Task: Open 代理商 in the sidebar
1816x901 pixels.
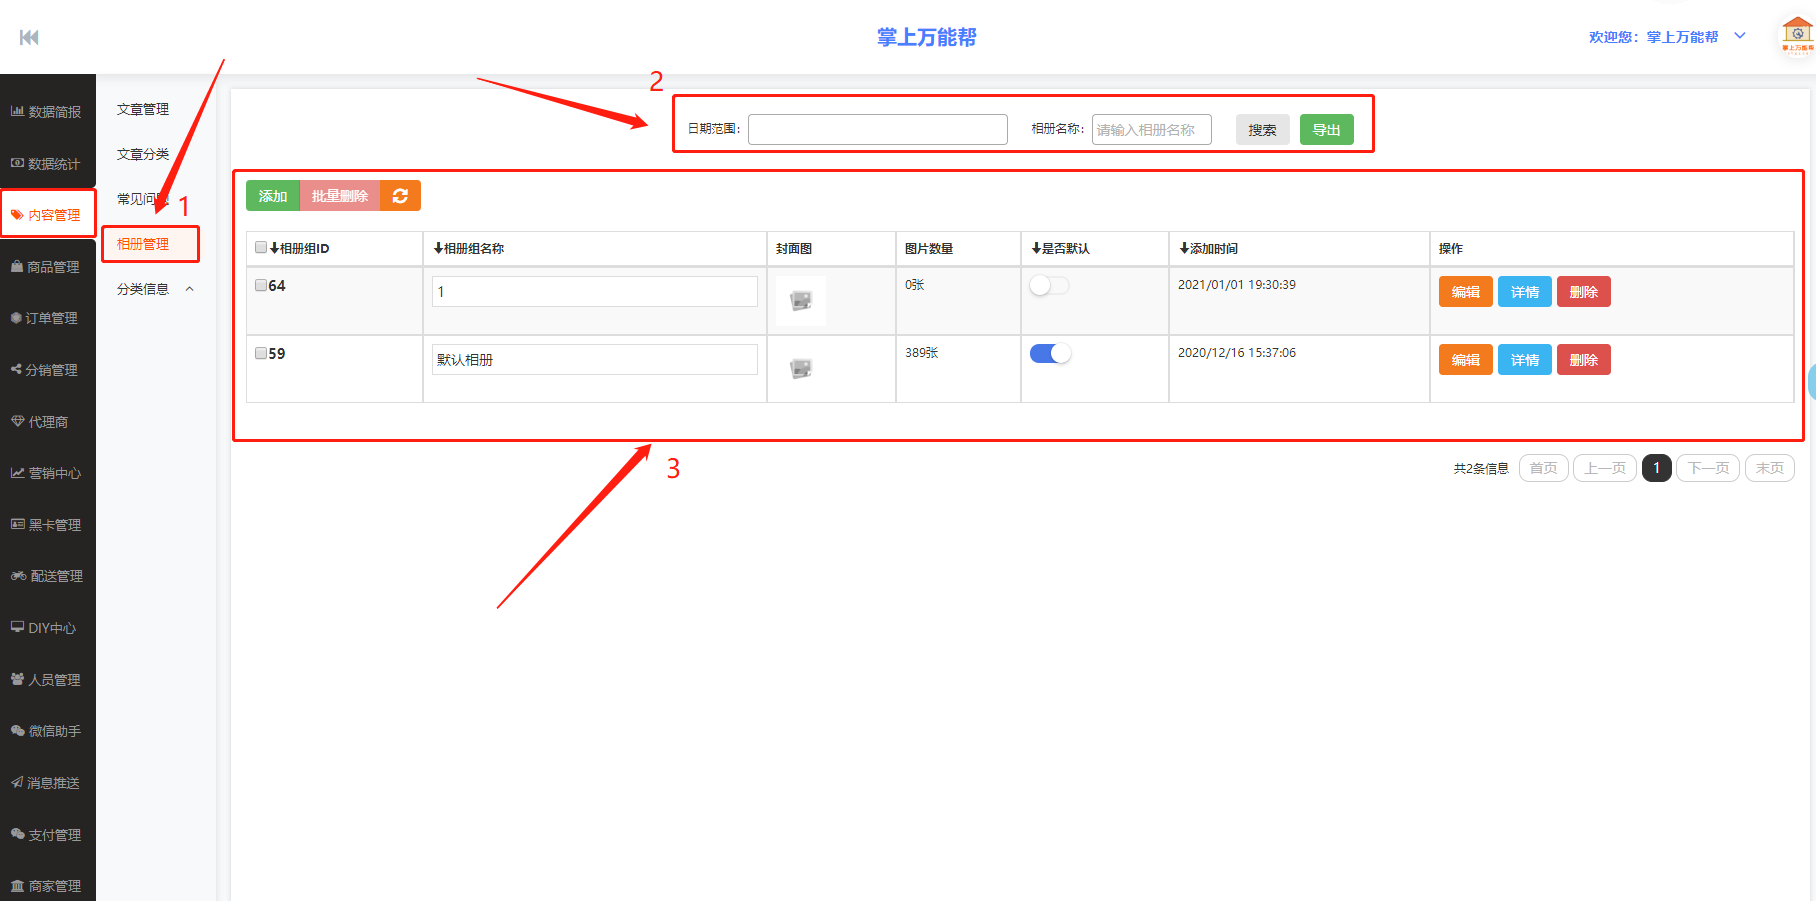Action: coord(47,422)
